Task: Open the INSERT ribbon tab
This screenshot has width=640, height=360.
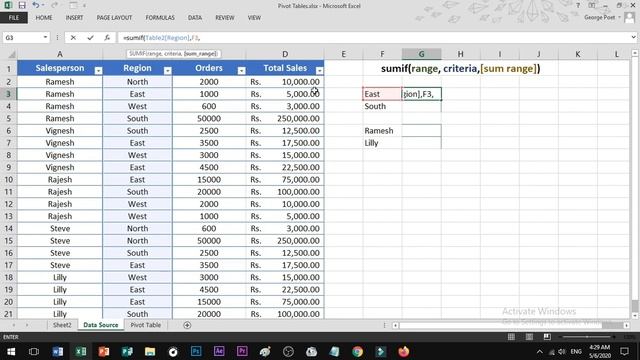Action: click(74, 18)
